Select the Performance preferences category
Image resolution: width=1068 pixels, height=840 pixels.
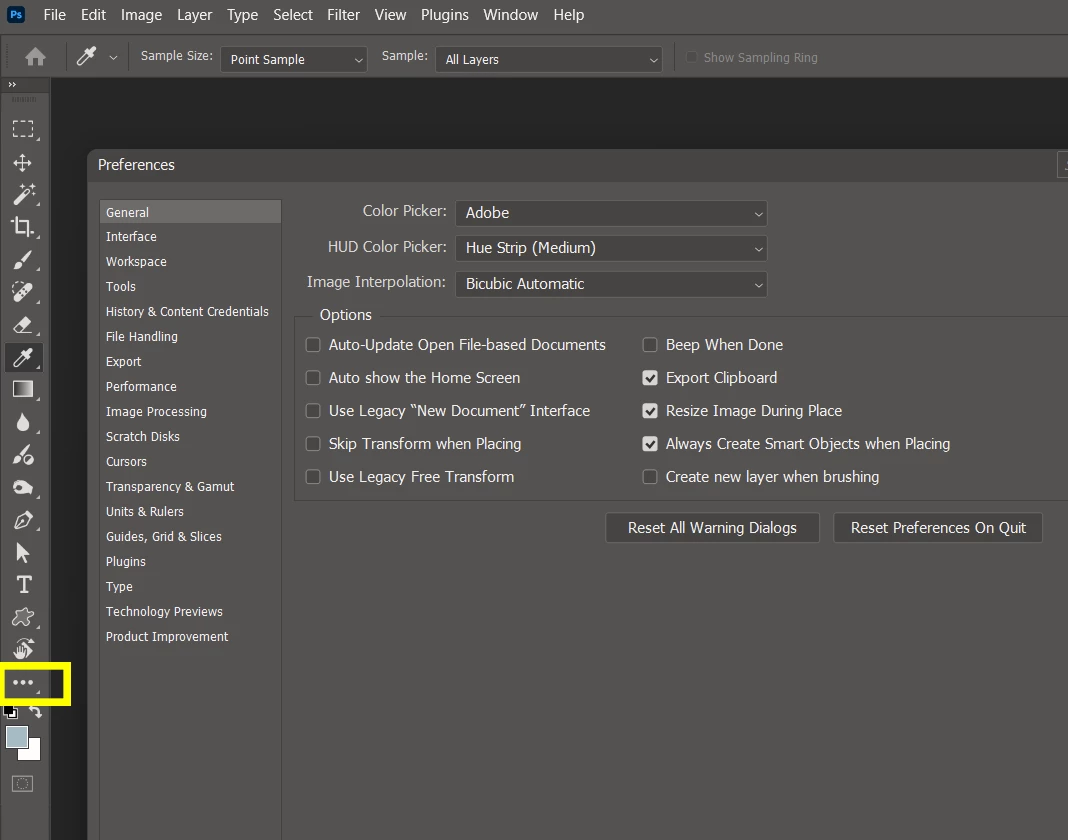[x=190, y=386]
